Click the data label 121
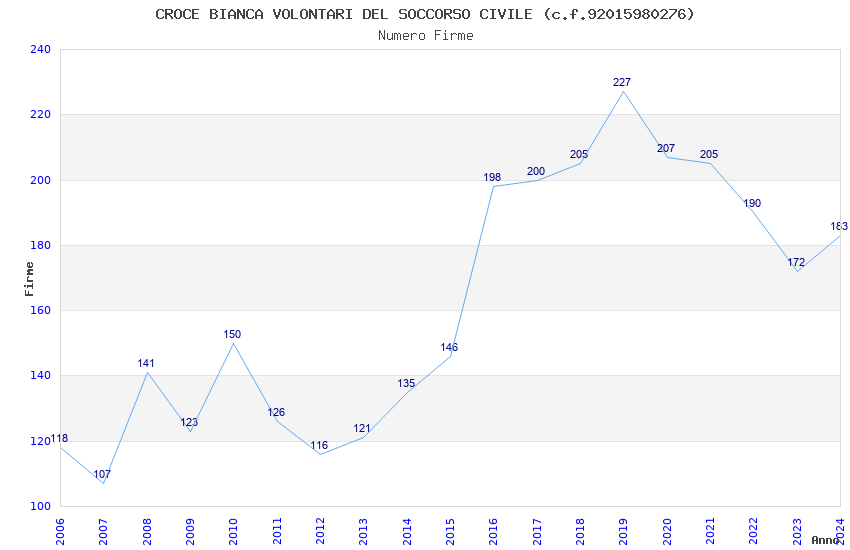Image resolution: width=850 pixels, height=550 pixels. (x=362, y=429)
